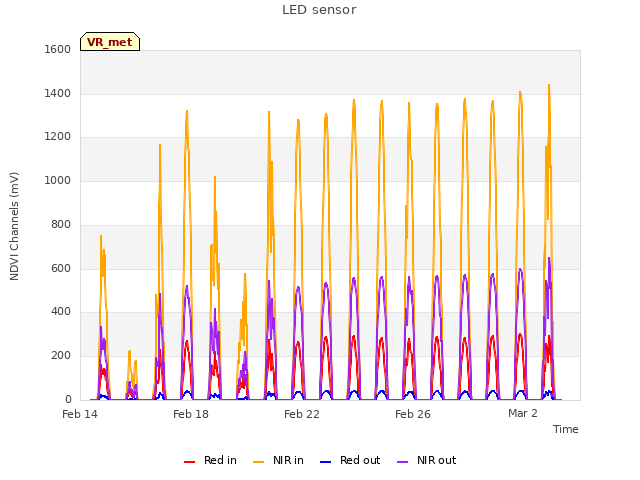Click the 1200 y-axis tick label
The width and height of the screenshot is (640, 480).
[x=58, y=137]
